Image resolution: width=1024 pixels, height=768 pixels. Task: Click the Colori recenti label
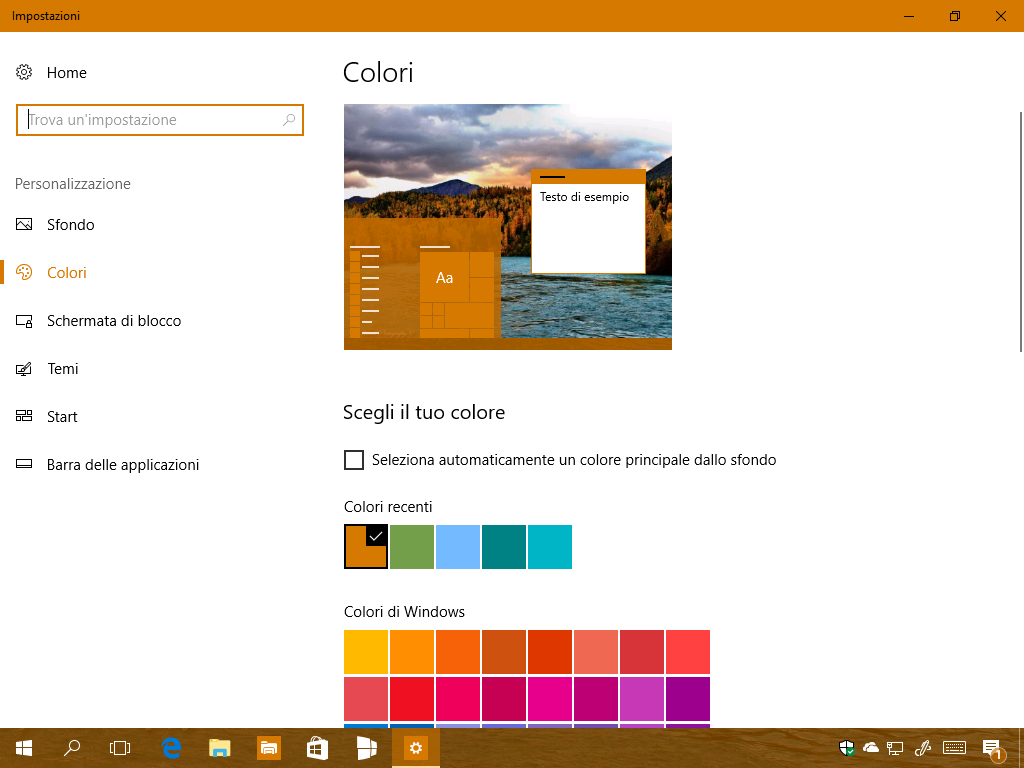[x=388, y=507]
